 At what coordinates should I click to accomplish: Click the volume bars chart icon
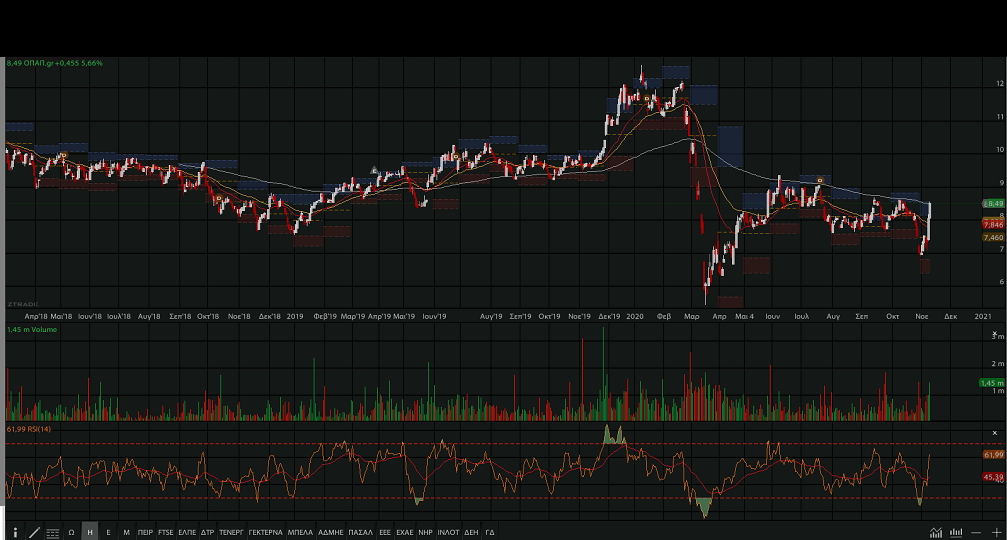click(956, 532)
